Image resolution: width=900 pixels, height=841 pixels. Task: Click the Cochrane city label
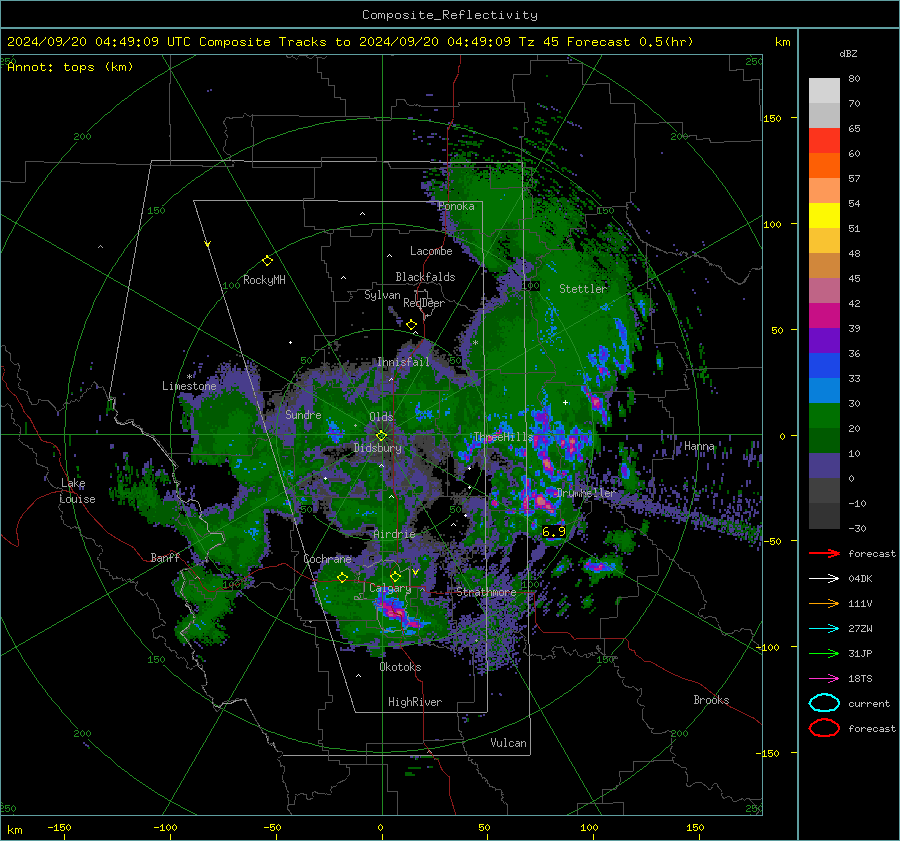pyautogui.click(x=327, y=559)
